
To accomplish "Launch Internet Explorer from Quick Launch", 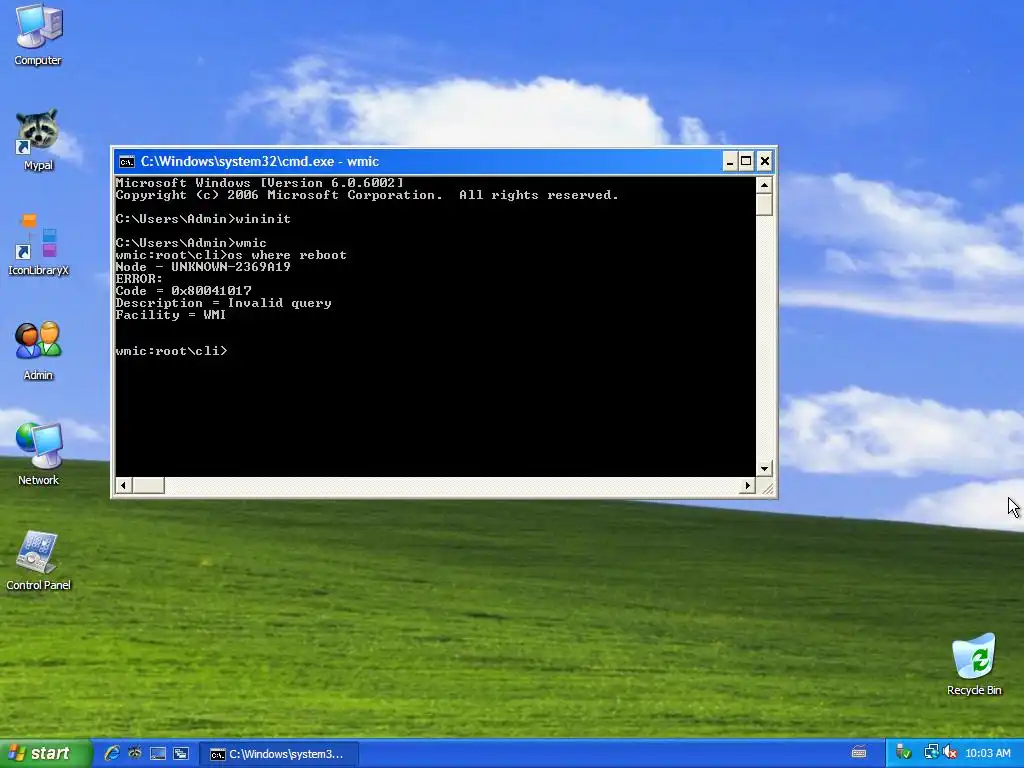I will (112, 754).
